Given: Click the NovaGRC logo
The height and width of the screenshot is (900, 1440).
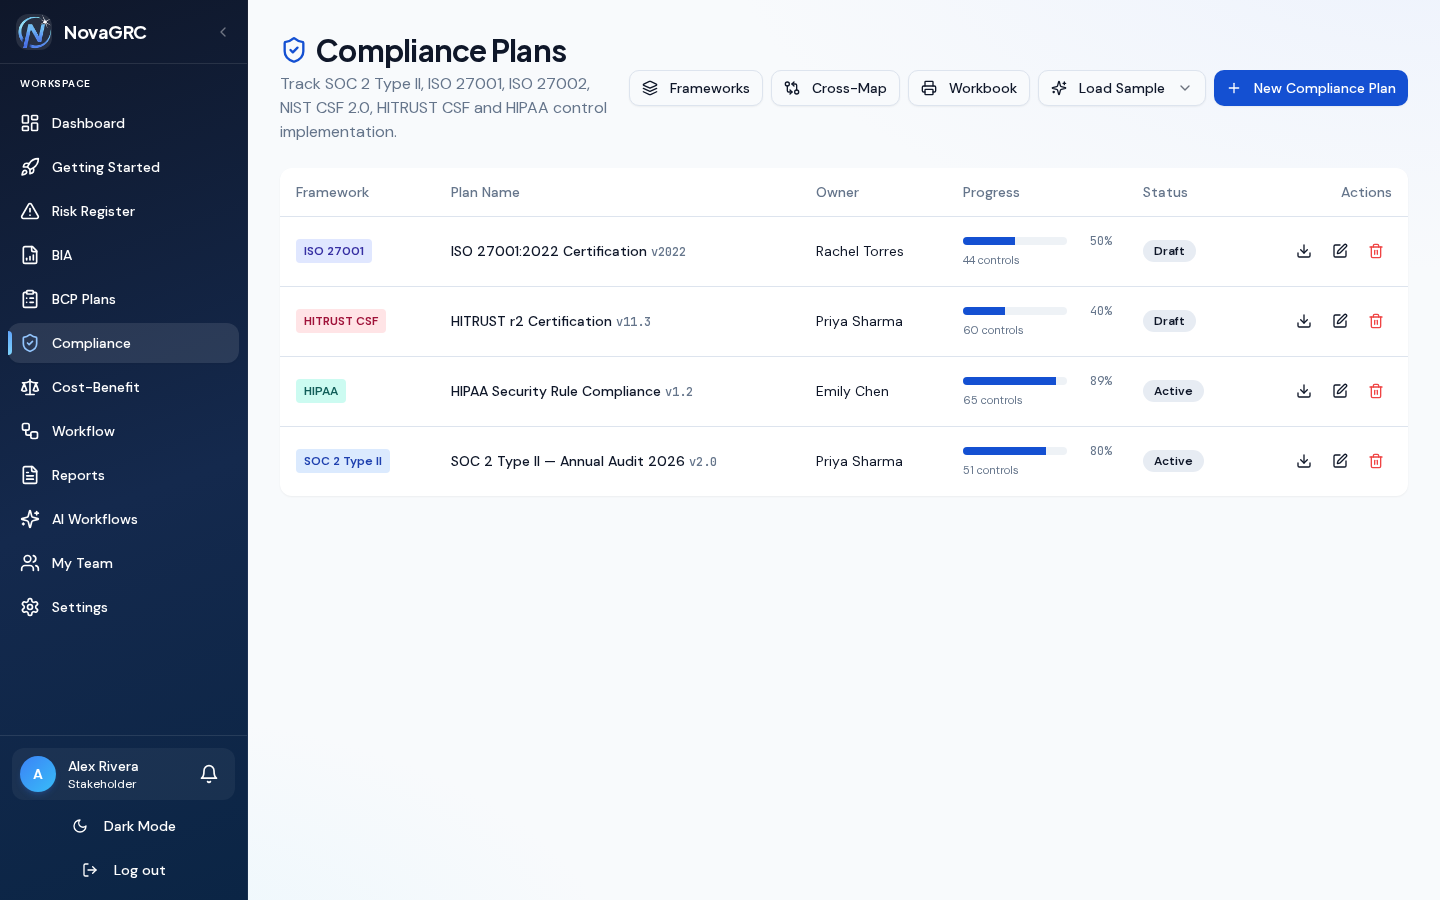Looking at the screenshot, I should [34, 32].
